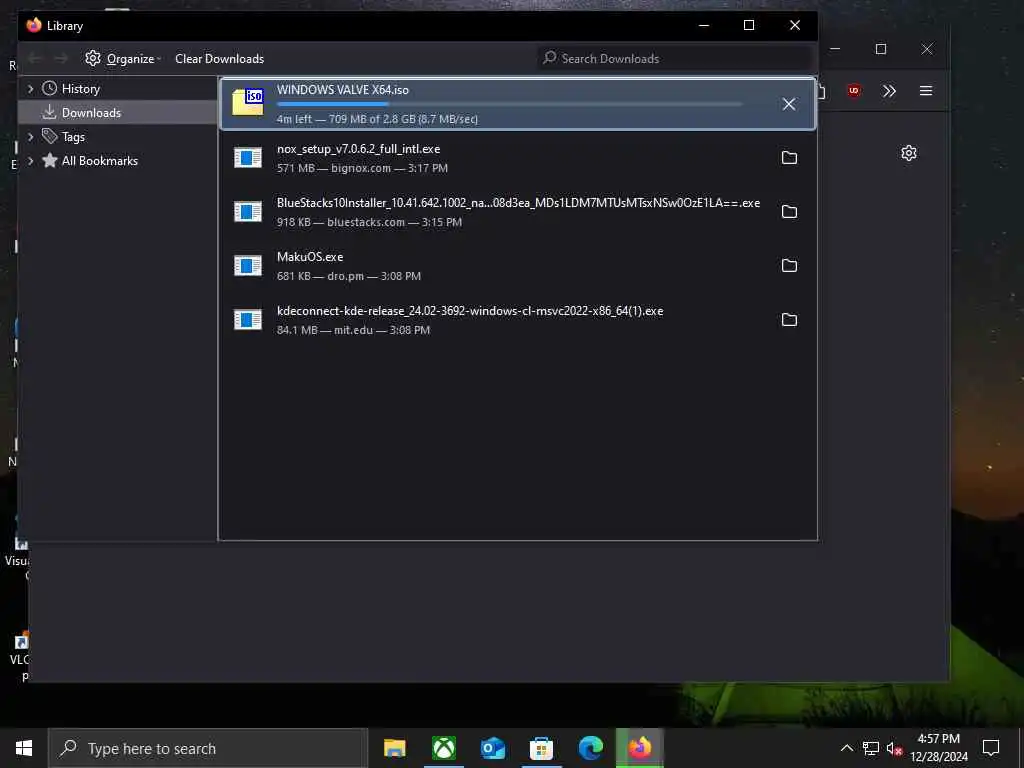Select All Bookmarks in the sidebar
Image resolution: width=1024 pixels, height=768 pixels.
(99, 161)
